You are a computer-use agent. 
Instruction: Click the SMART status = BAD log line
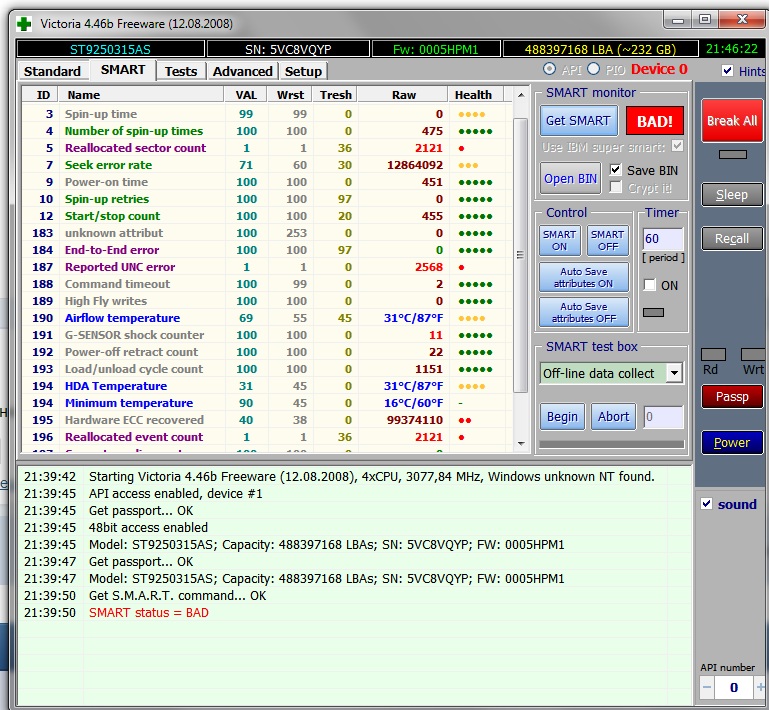(x=149, y=613)
